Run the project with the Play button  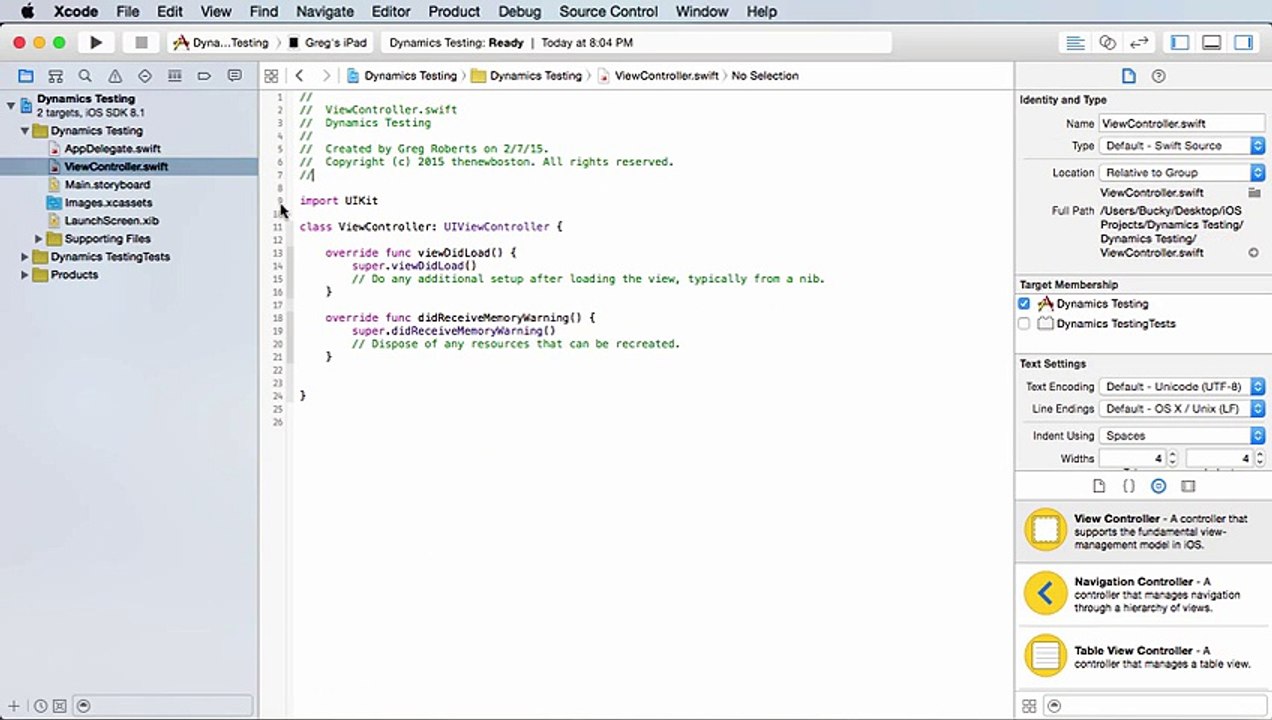pos(96,43)
